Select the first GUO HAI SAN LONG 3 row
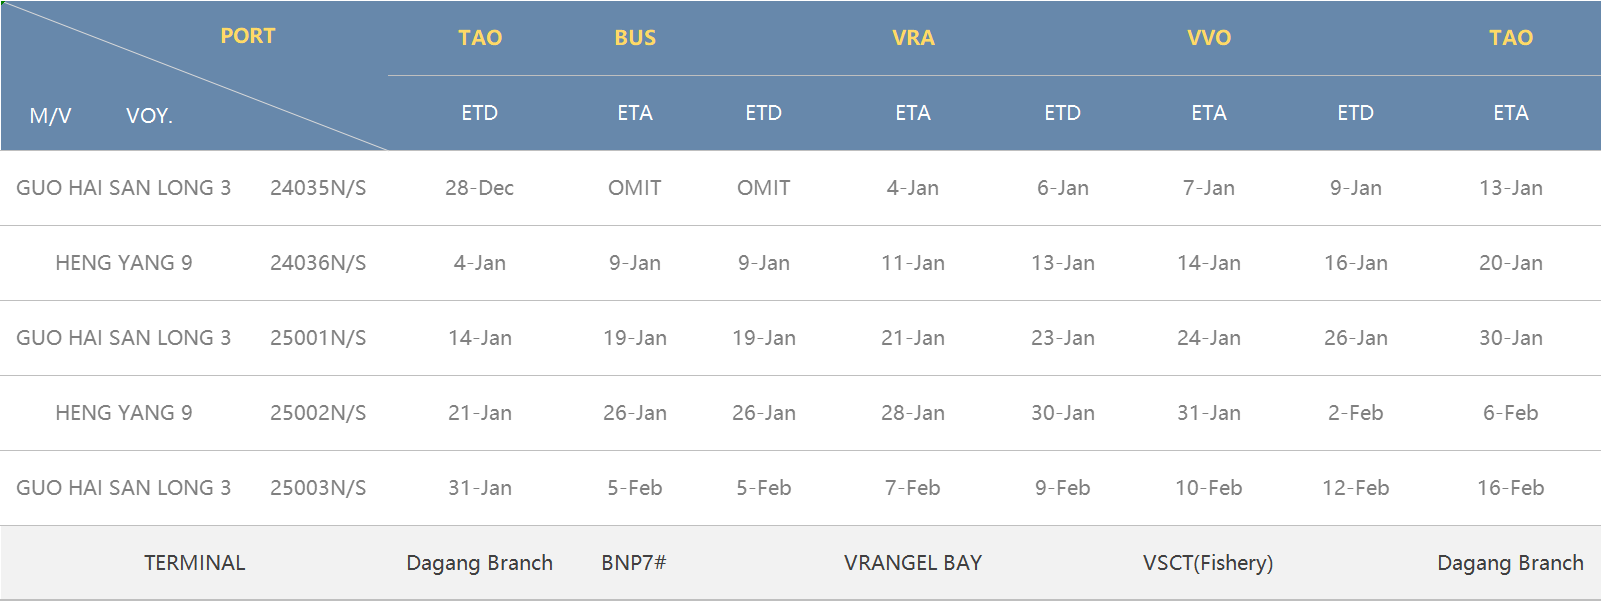 [x=800, y=188]
